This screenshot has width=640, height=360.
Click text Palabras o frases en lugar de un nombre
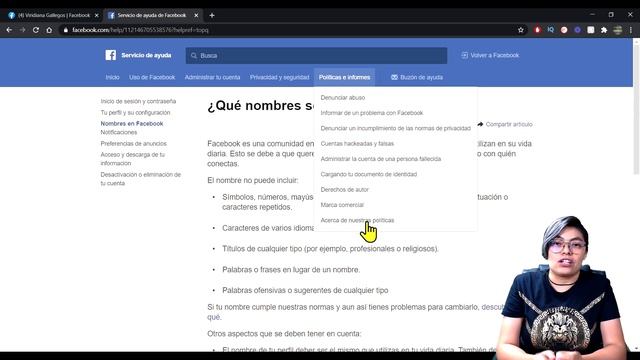click(291, 270)
